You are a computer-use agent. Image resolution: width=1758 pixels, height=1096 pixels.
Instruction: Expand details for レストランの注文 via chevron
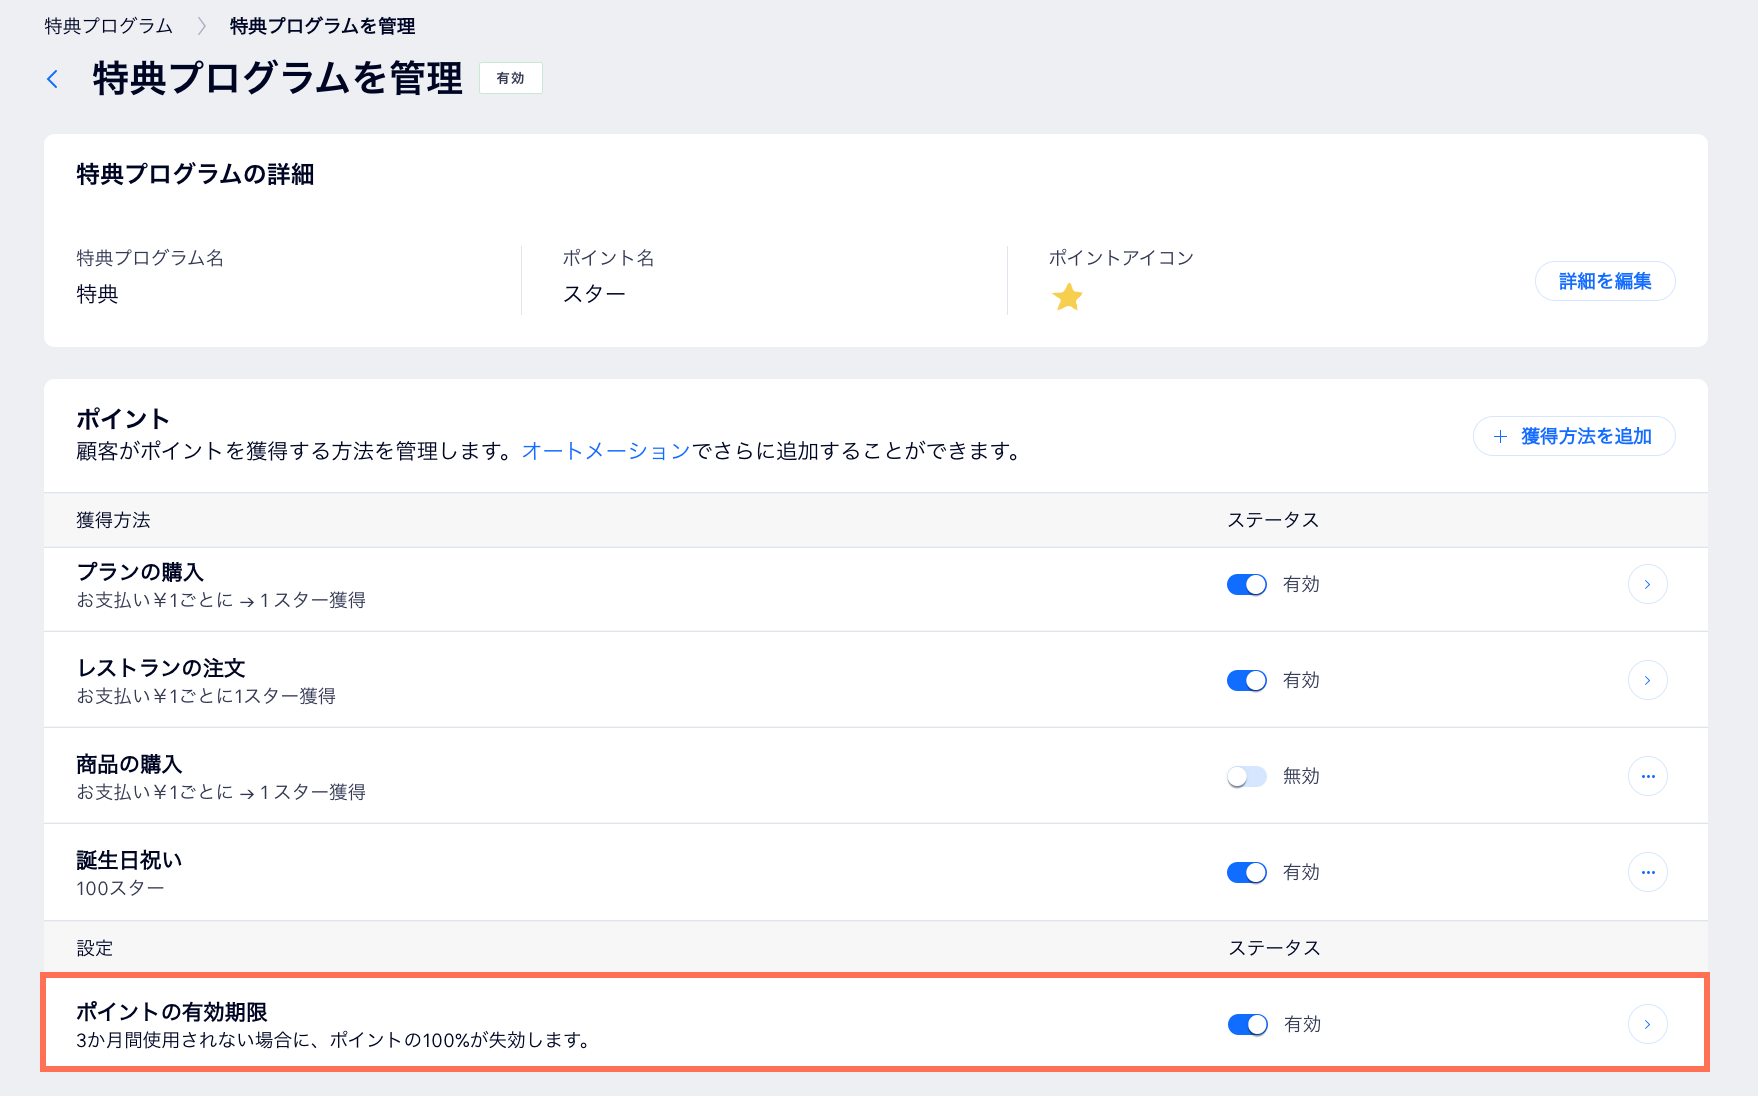tap(1648, 680)
